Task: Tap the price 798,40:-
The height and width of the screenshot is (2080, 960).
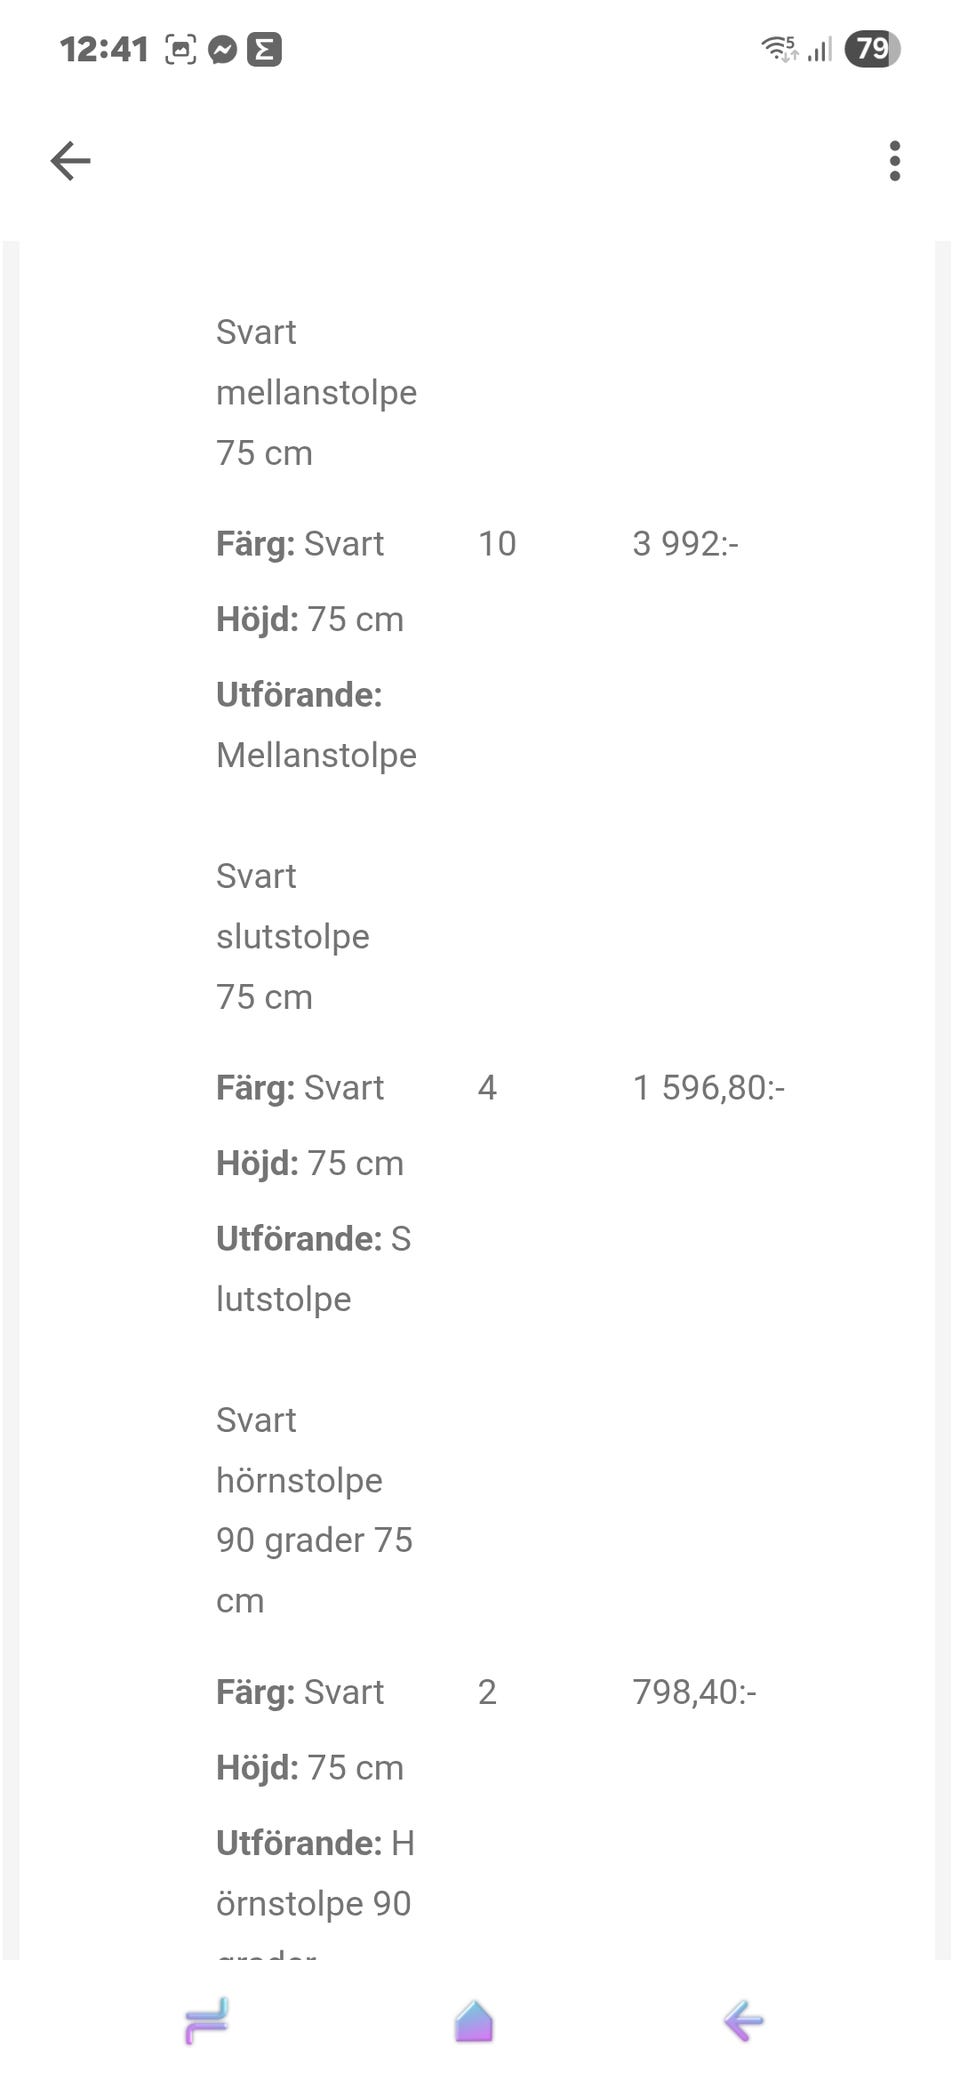Action: [694, 1692]
